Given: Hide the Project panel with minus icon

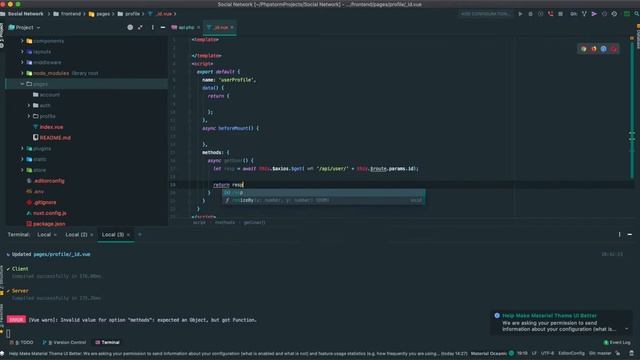Looking at the screenshot, I should [162, 27].
